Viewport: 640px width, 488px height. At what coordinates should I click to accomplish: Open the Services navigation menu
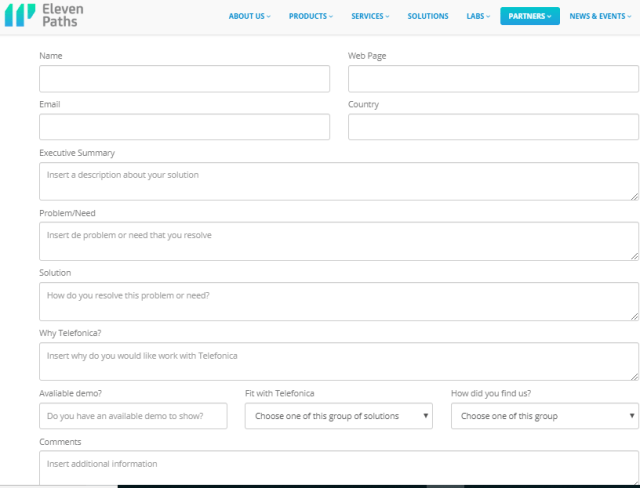[370, 16]
